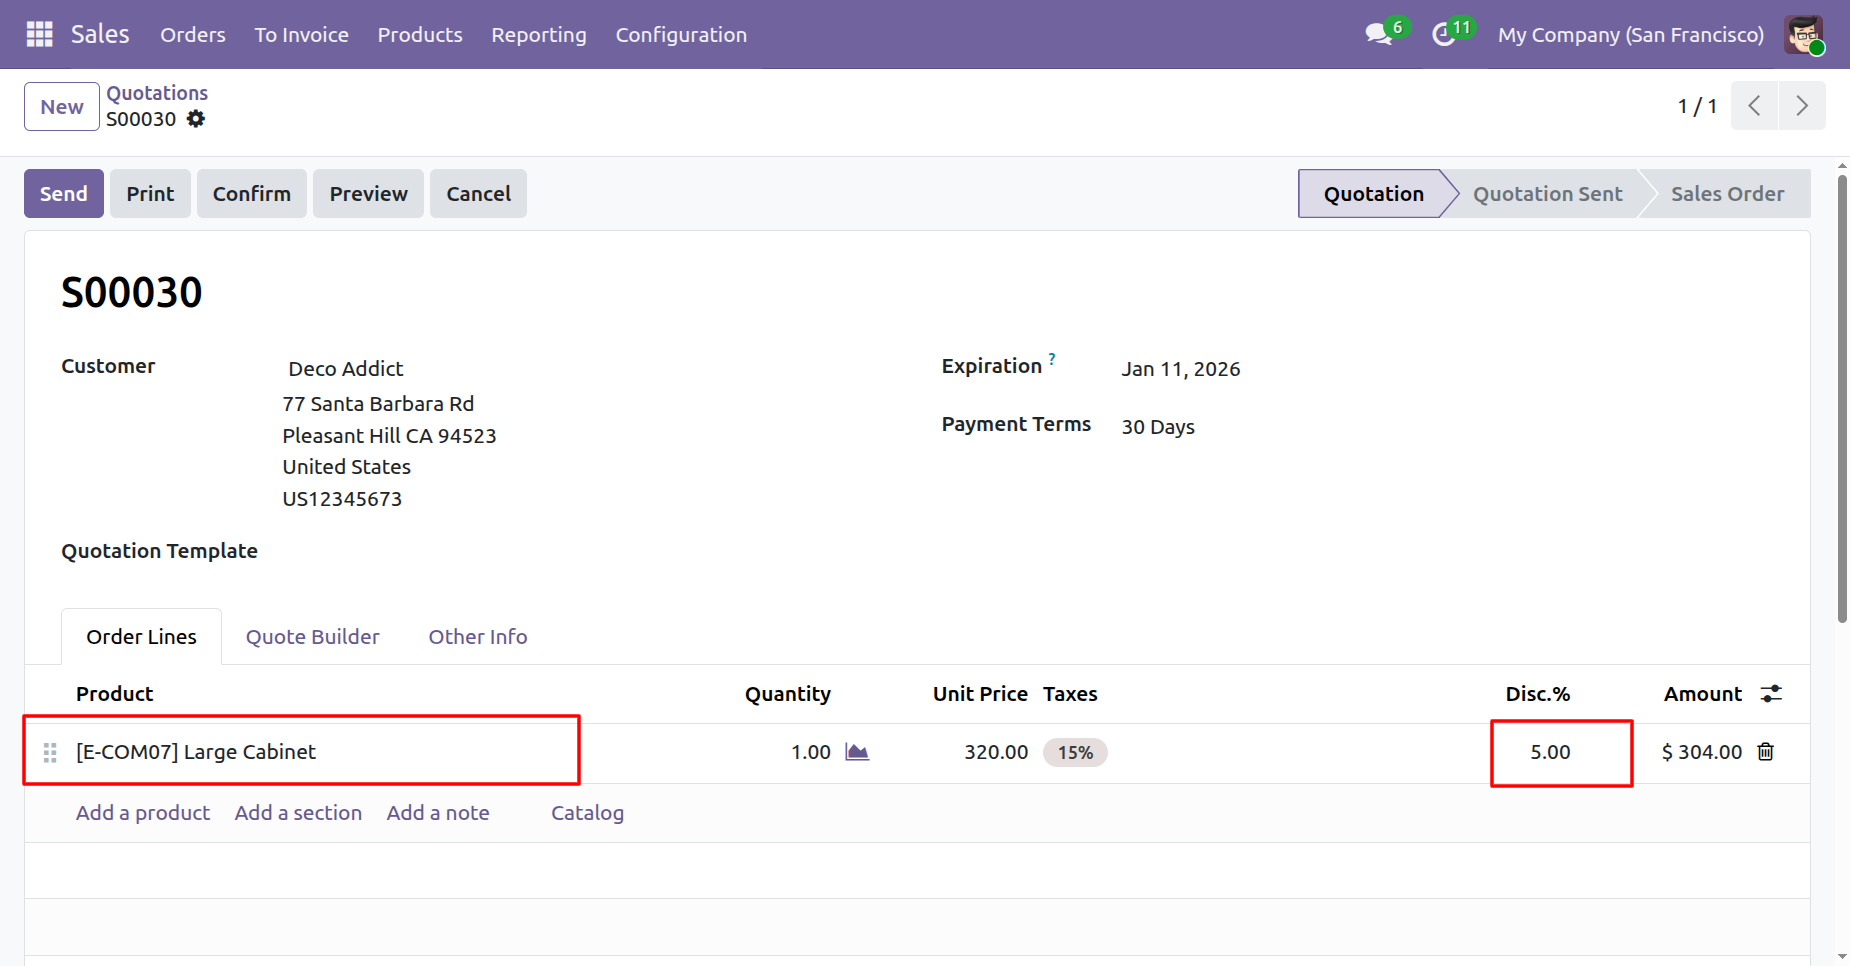Delete the Large Cabinet line with trash icon

(x=1766, y=752)
